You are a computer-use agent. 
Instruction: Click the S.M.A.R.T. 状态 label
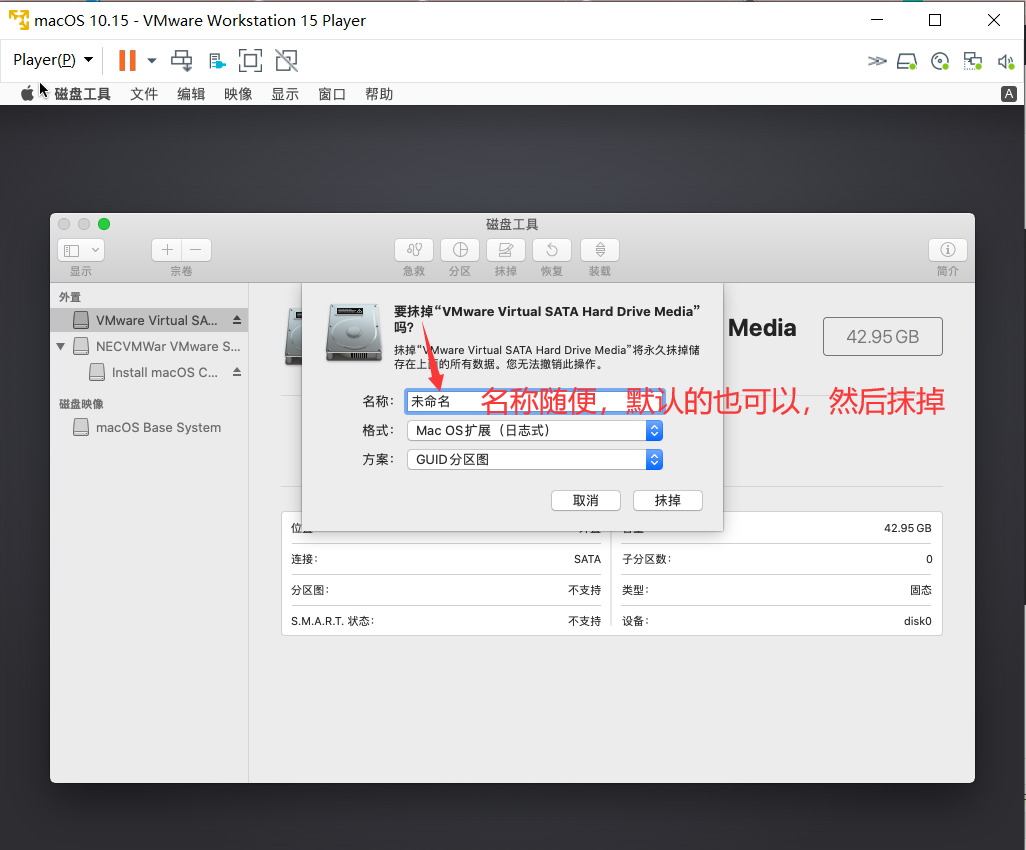[332, 621]
